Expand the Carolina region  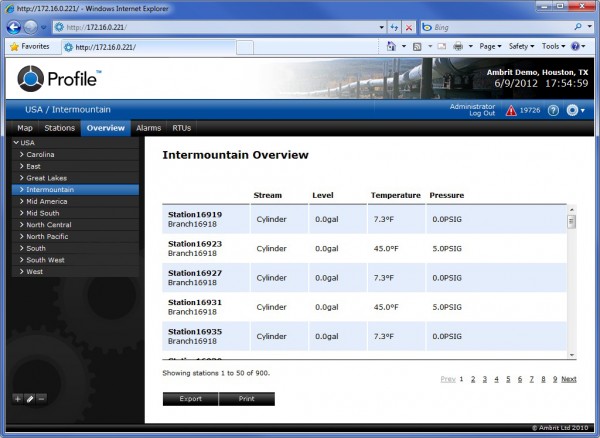(x=22, y=155)
